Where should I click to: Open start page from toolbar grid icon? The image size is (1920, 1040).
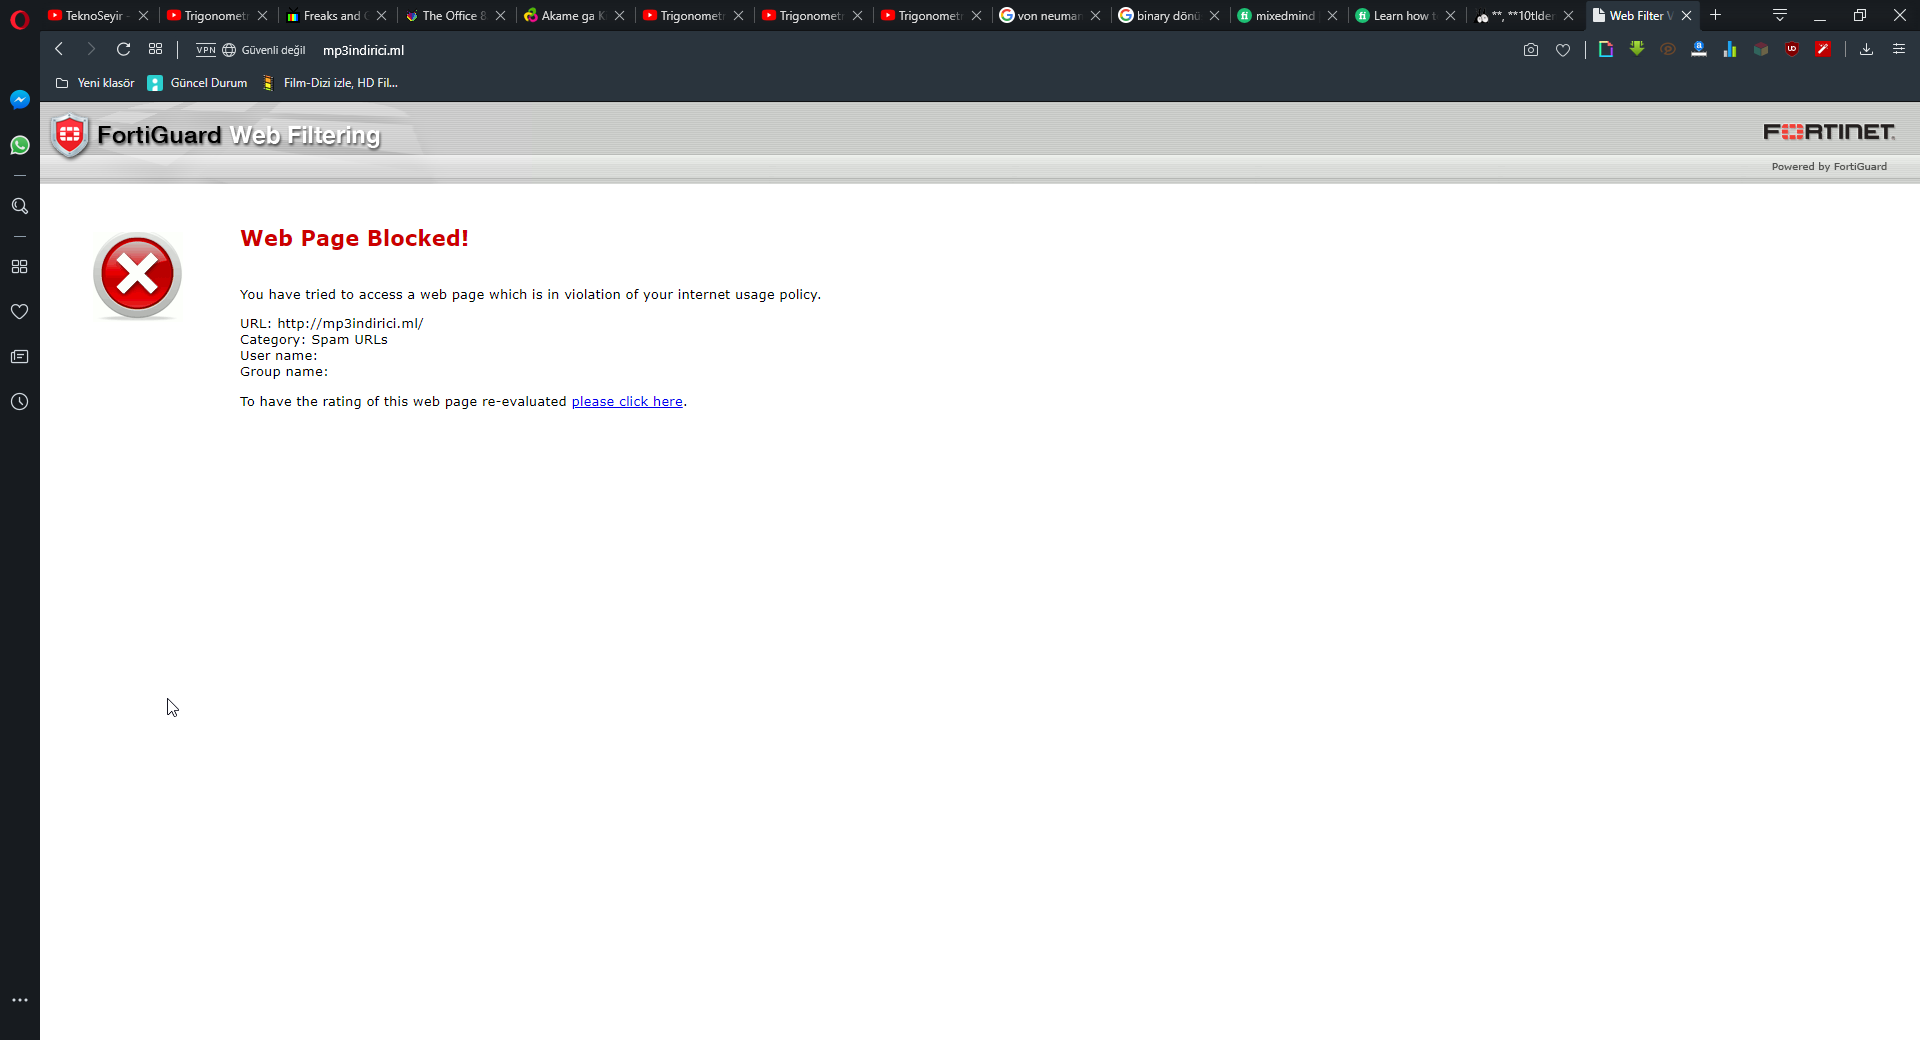coord(155,49)
